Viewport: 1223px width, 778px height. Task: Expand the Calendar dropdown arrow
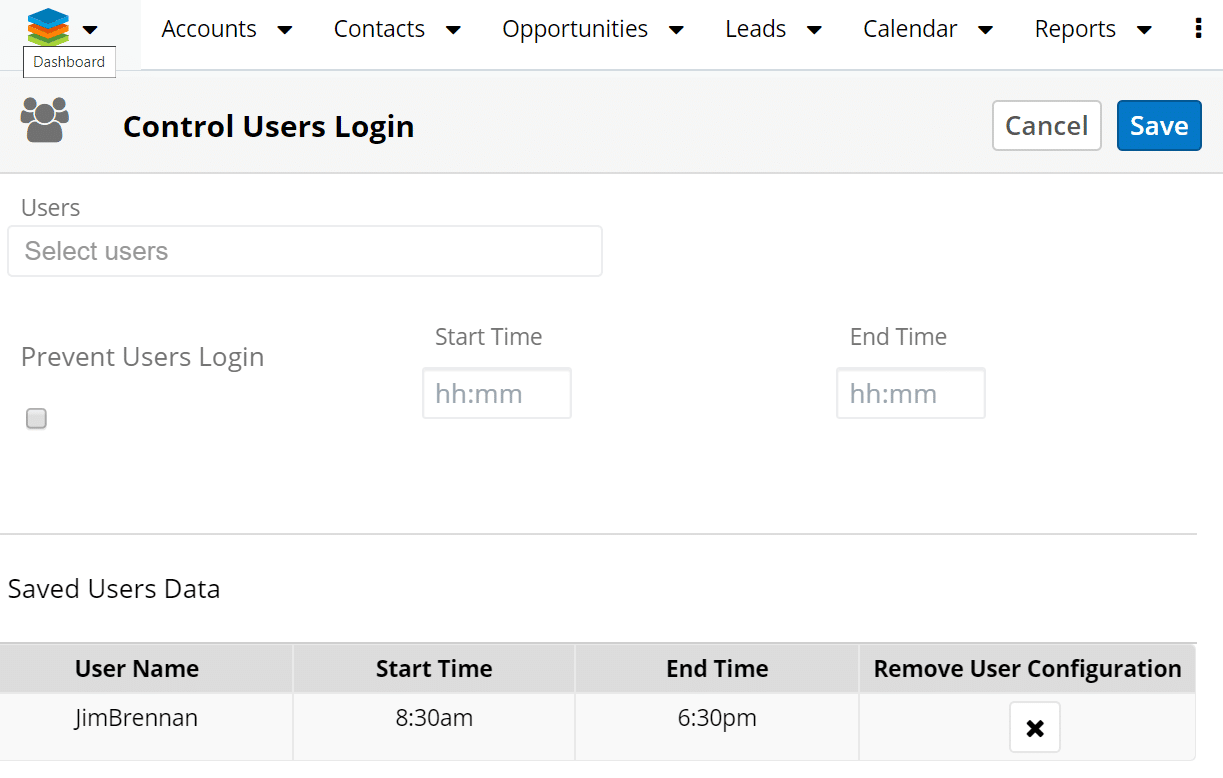coord(986,30)
